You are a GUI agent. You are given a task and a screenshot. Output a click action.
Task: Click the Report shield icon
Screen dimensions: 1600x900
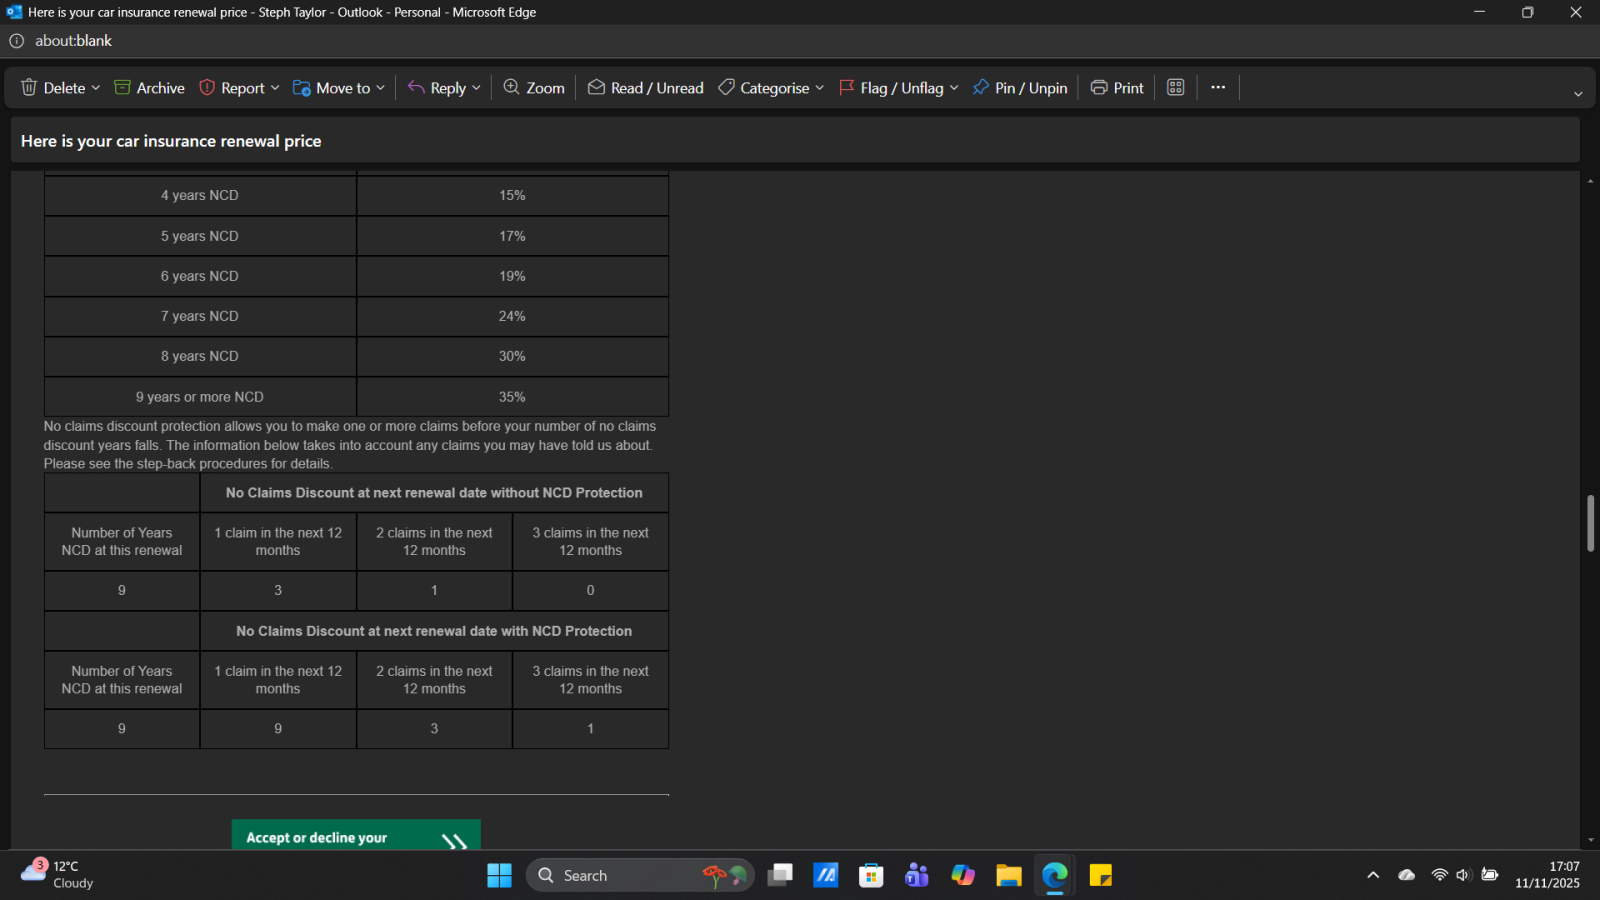point(208,88)
